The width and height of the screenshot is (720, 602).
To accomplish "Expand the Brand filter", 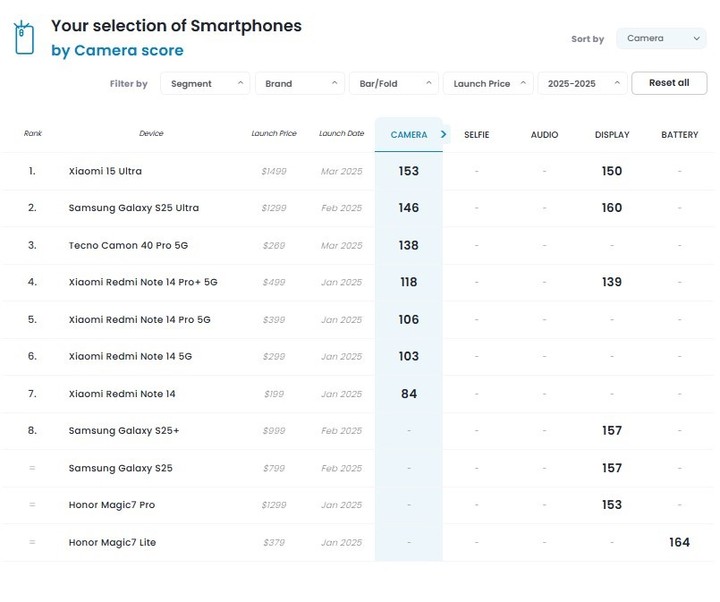I will 300,84.
